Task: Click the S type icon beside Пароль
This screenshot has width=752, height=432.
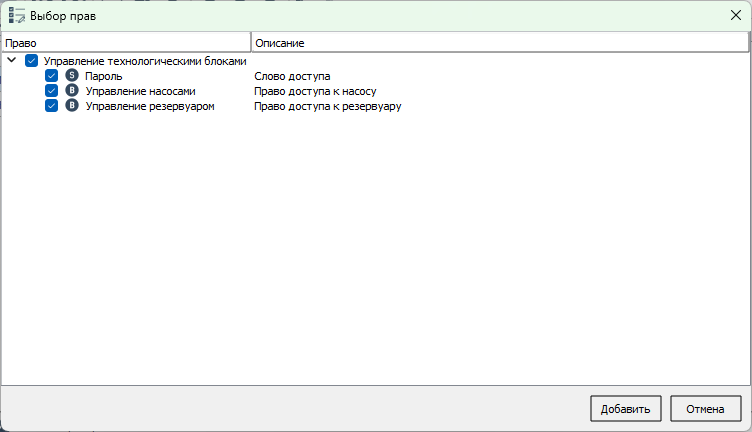Action: tap(72, 76)
